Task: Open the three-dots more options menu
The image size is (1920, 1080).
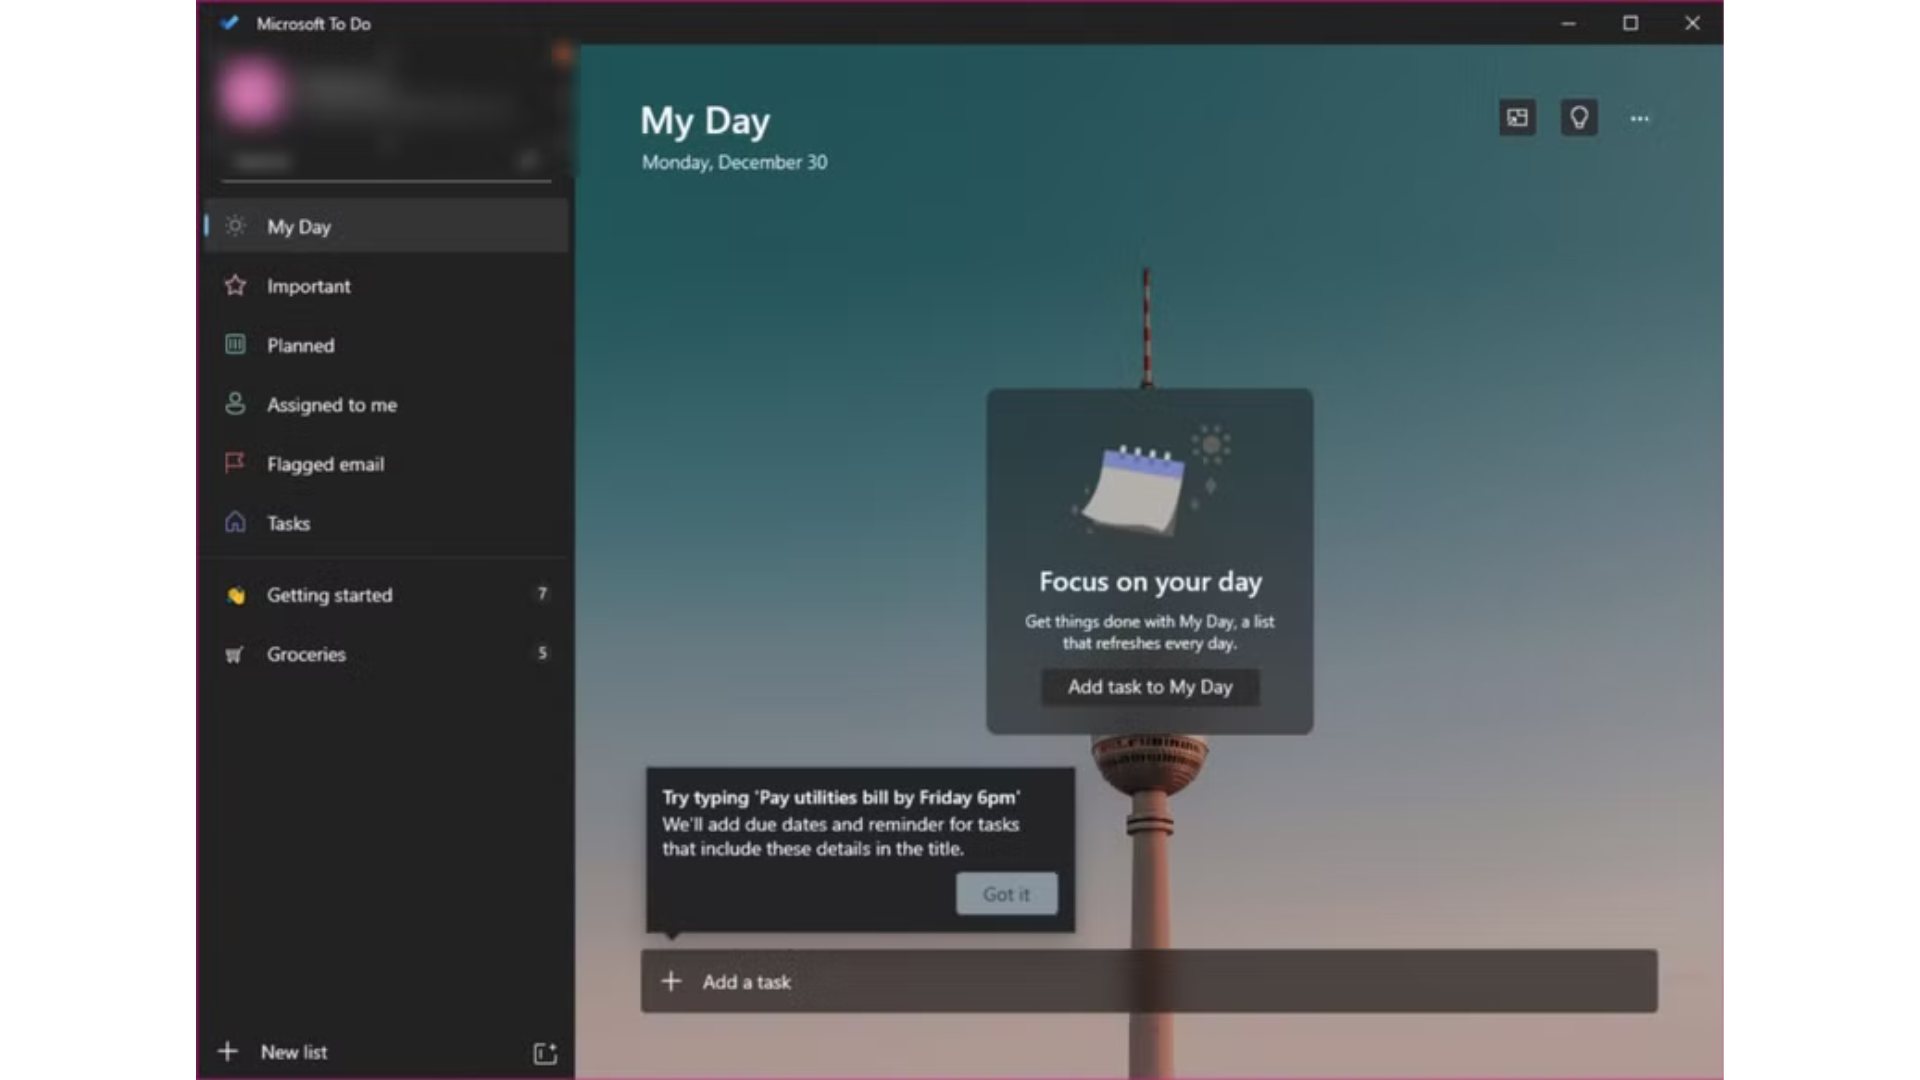Action: point(1640,118)
